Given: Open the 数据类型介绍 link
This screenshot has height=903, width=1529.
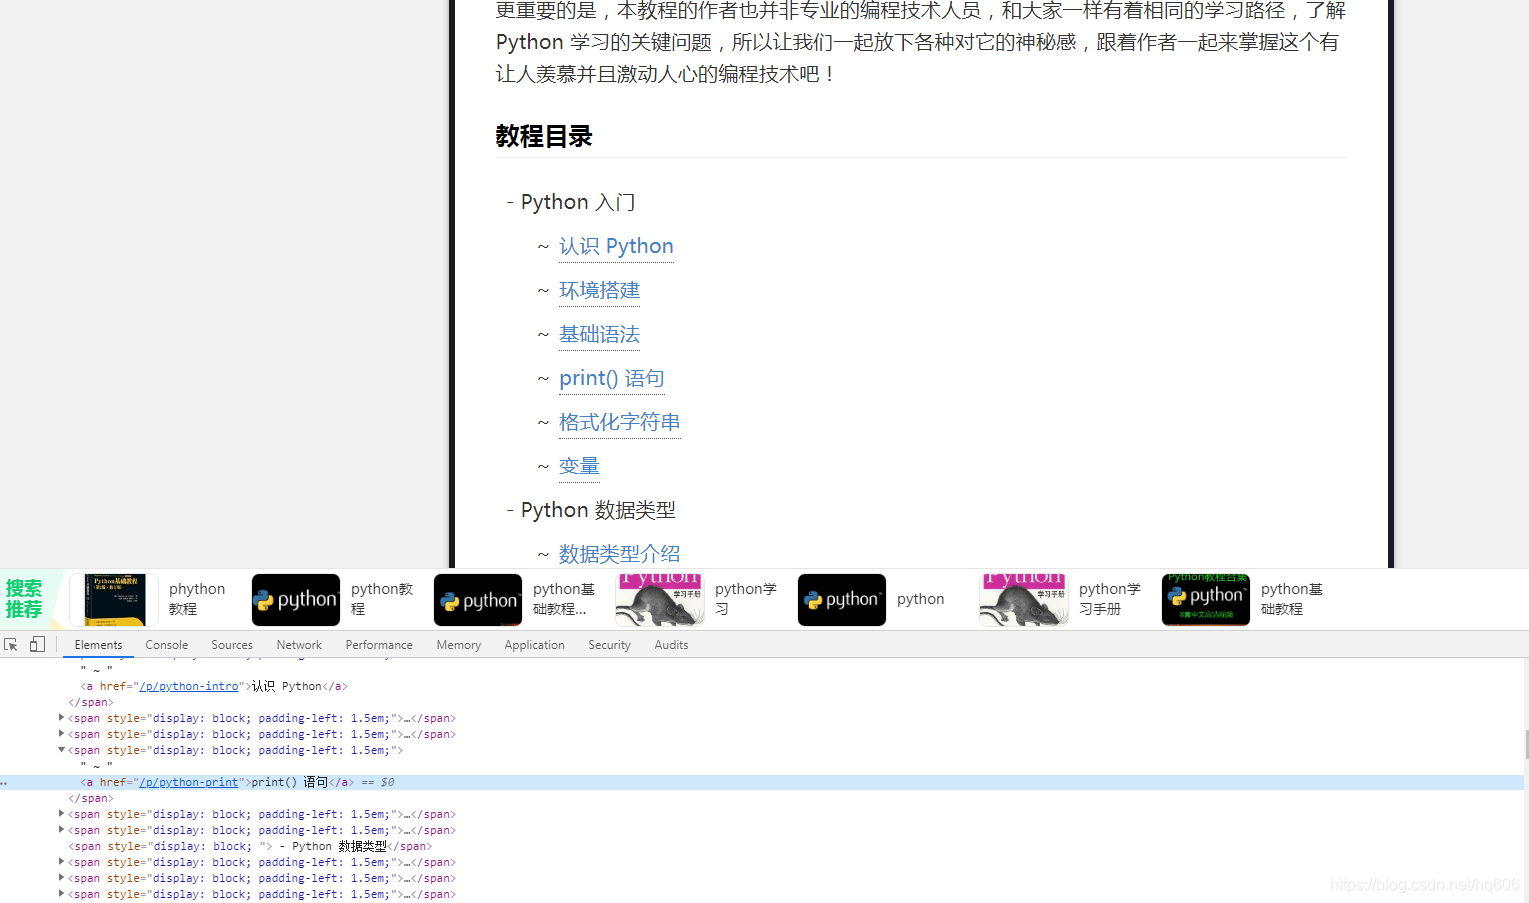Looking at the screenshot, I should click(x=619, y=554).
